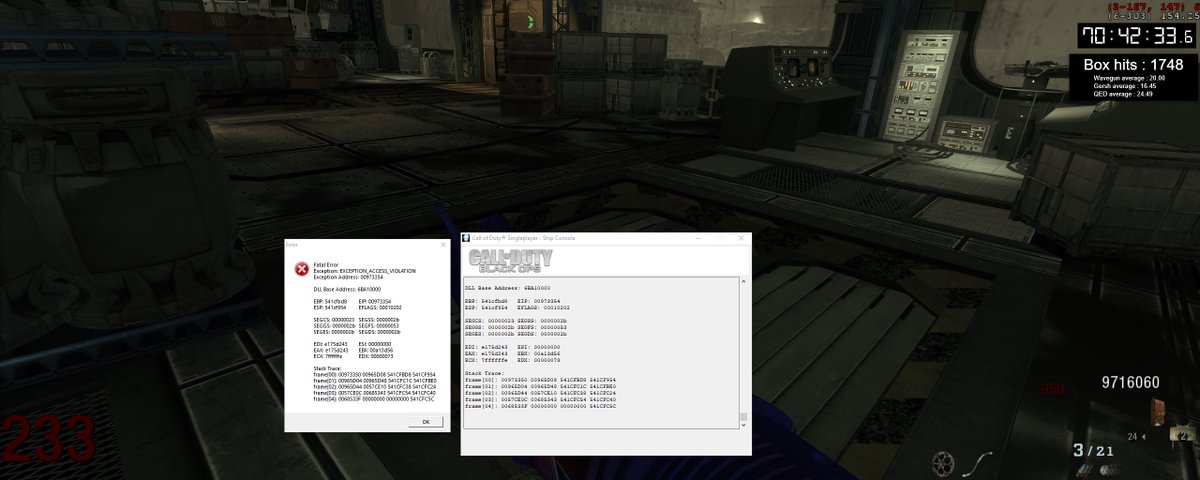This screenshot has height=480, width=1200.
Task: Click the perk slot icon labeled 2
Action: (x=1183, y=434)
